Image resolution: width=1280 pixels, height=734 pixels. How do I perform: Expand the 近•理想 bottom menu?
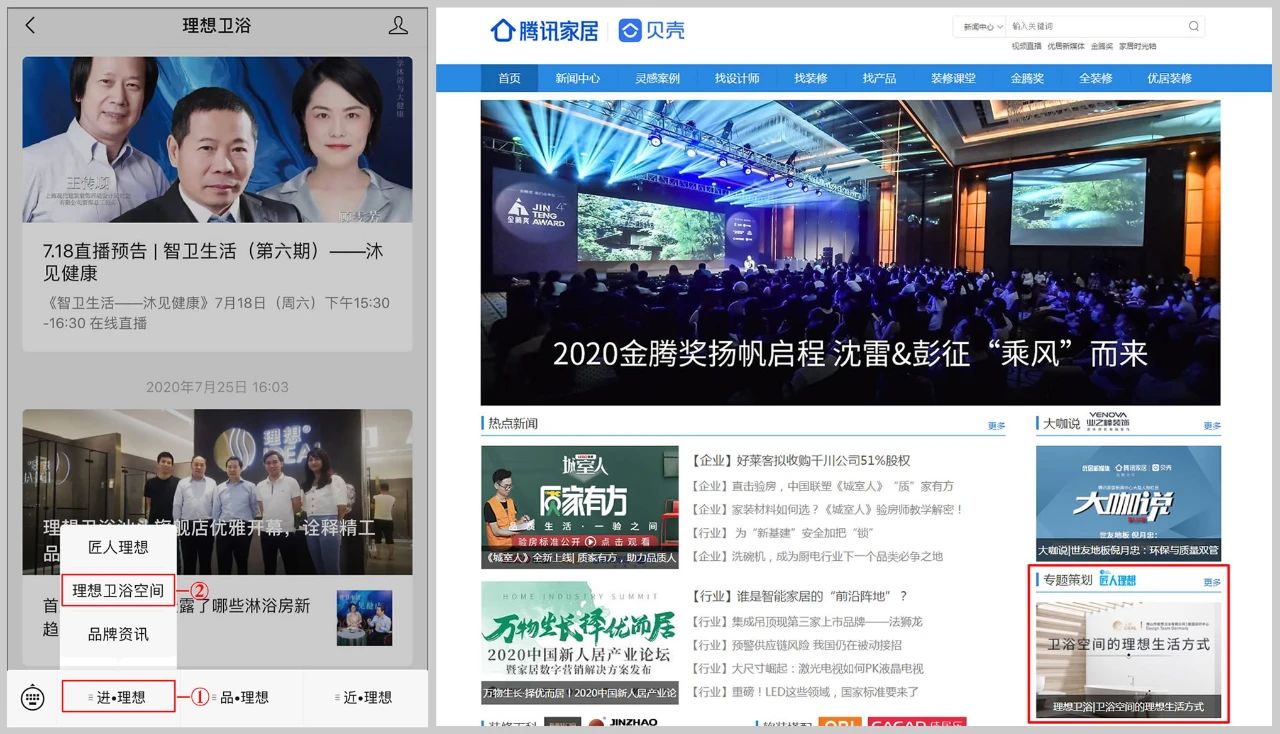click(x=365, y=697)
